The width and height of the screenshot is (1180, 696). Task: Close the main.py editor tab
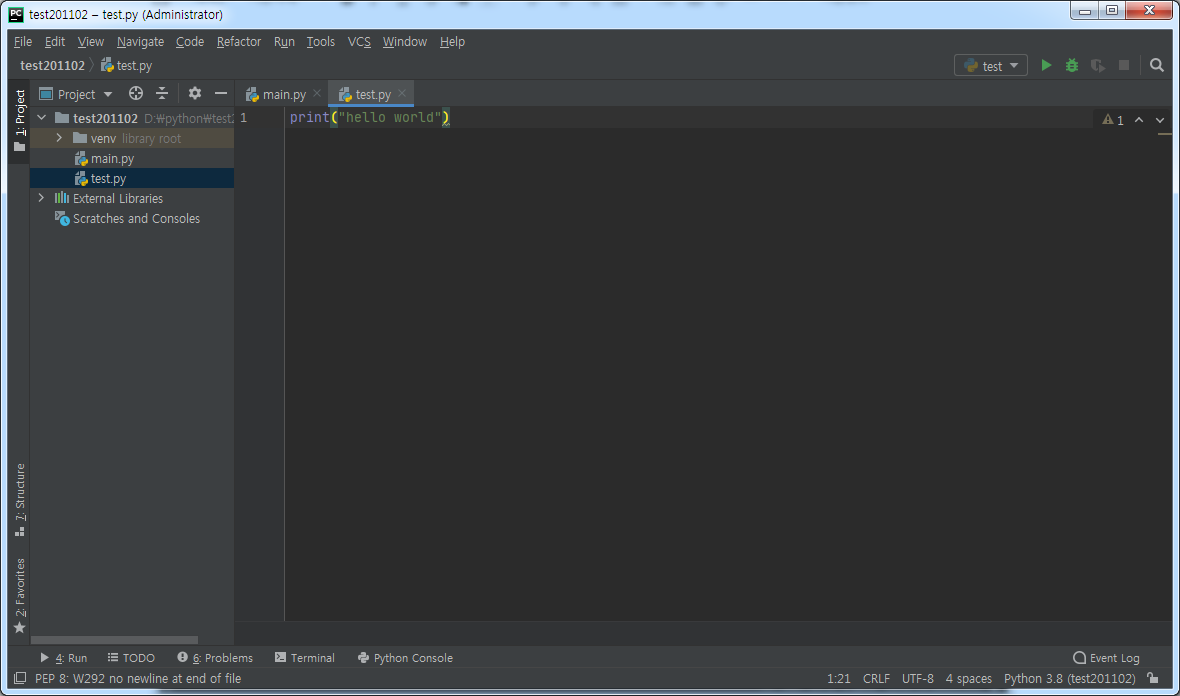click(x=317, y=93)
